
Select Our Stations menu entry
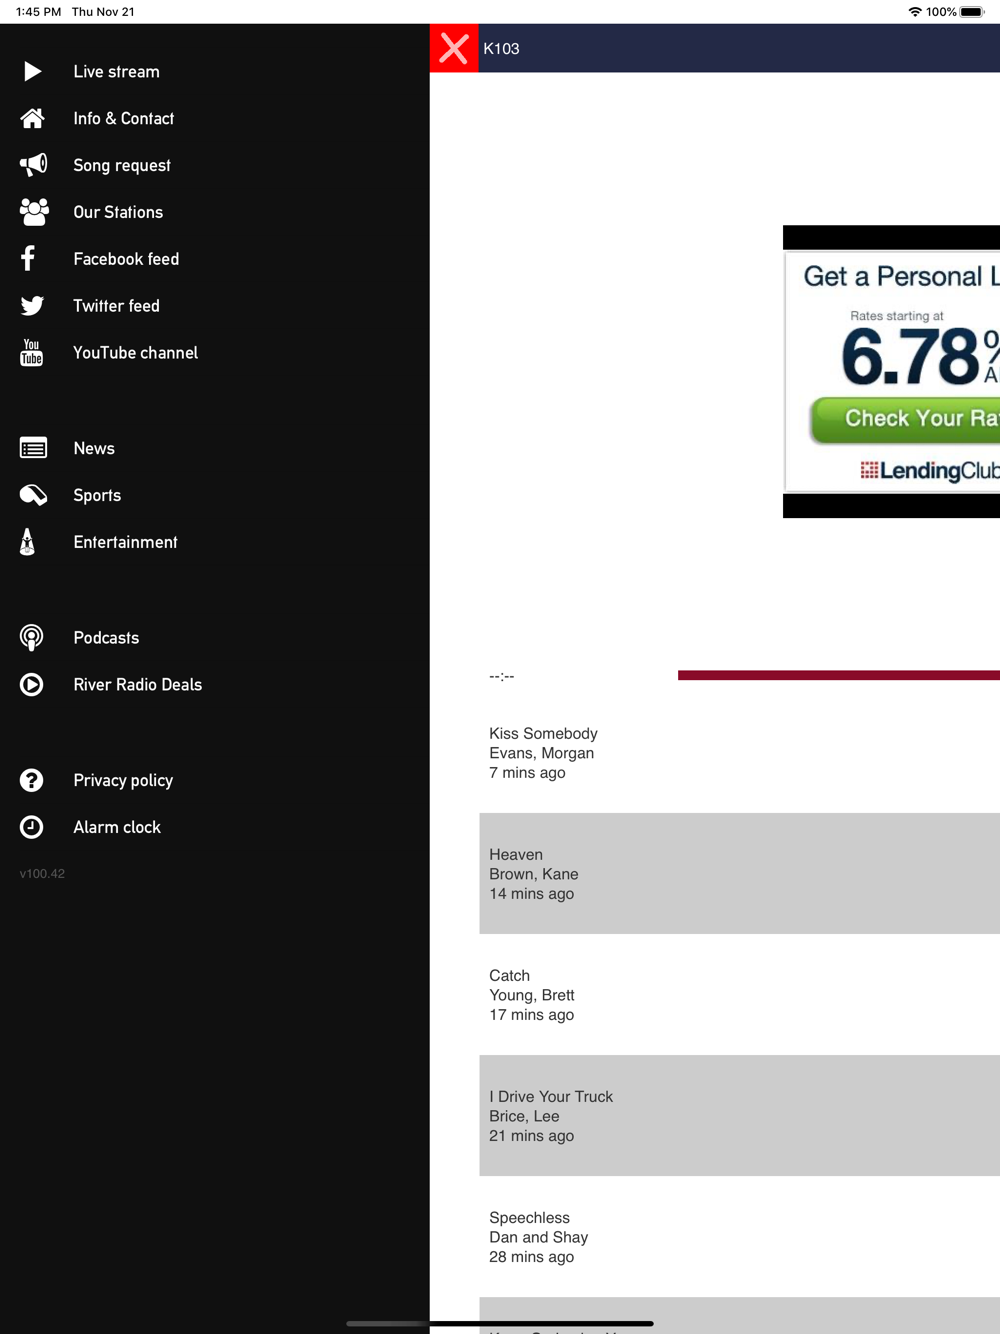(x=118, y=212)
